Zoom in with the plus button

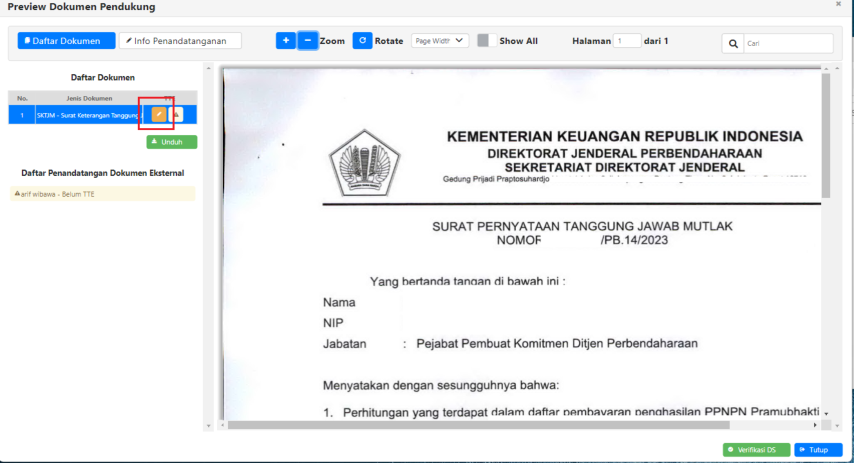click(285, 41)
